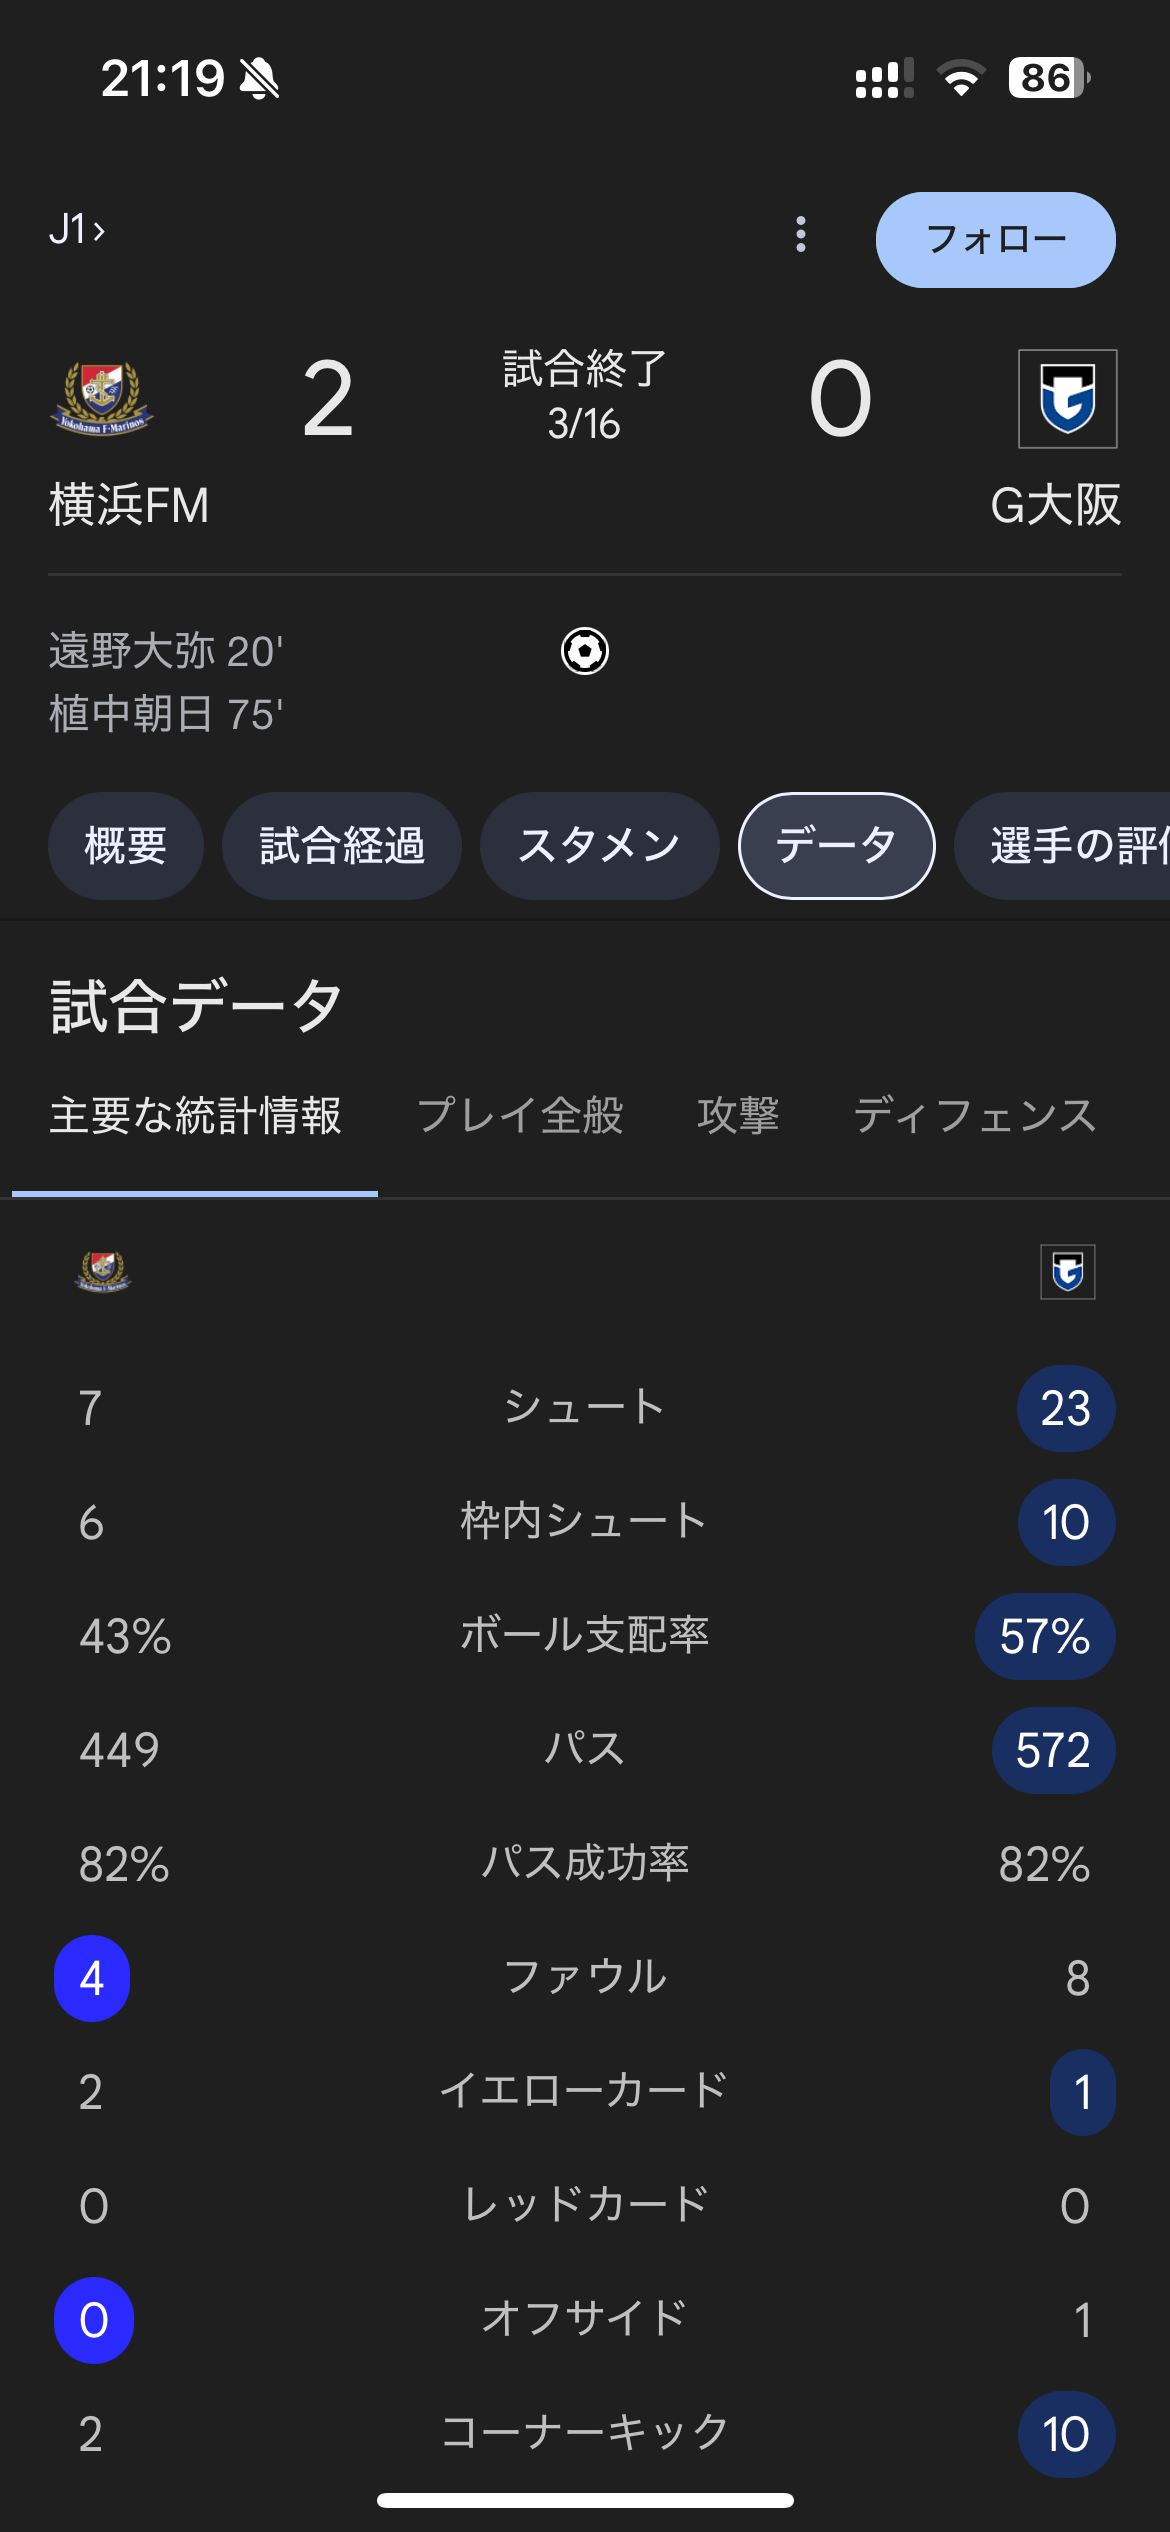This screenshot has height=2532, width=1170.
Task: Open the three-dot more options menu
Action: 800,234
